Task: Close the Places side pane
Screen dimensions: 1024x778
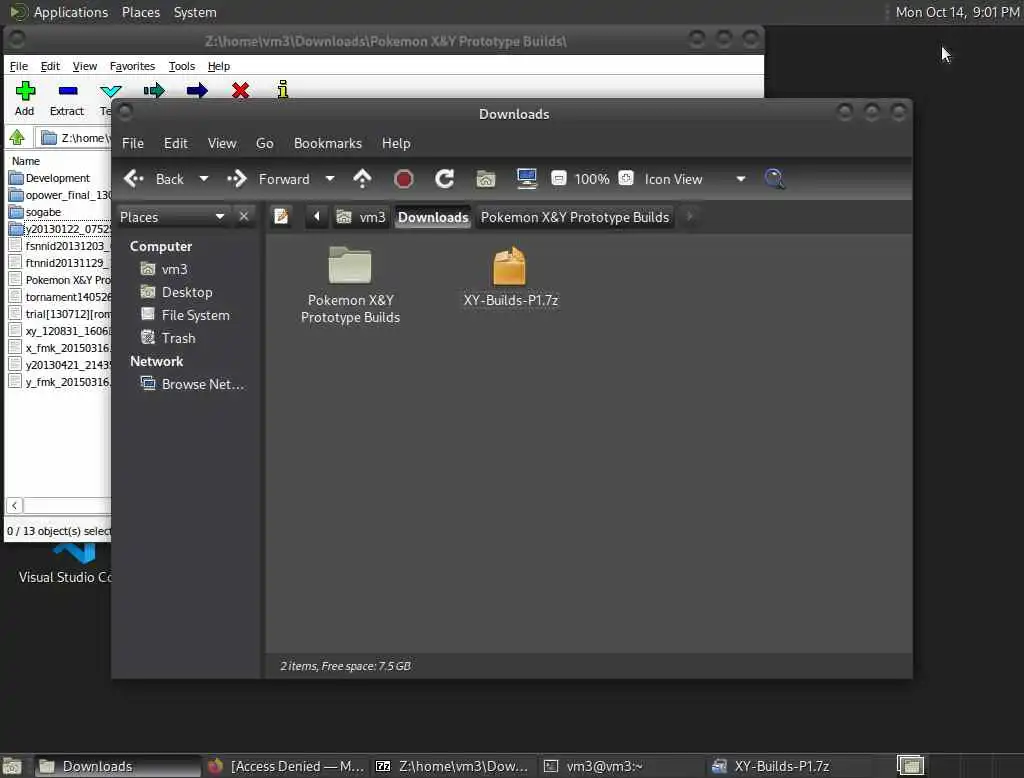Action: pyautogui.click(x=244, y=216)
